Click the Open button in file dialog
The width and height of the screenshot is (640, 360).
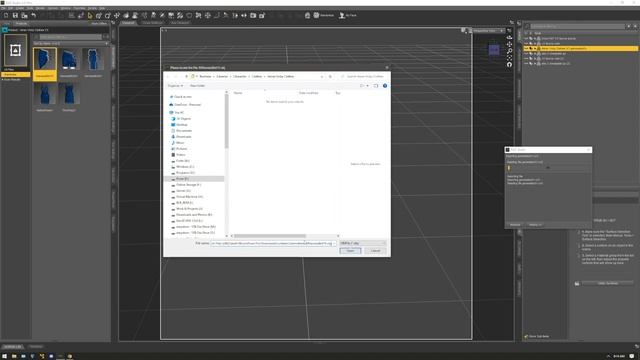(x=350, y=251)
